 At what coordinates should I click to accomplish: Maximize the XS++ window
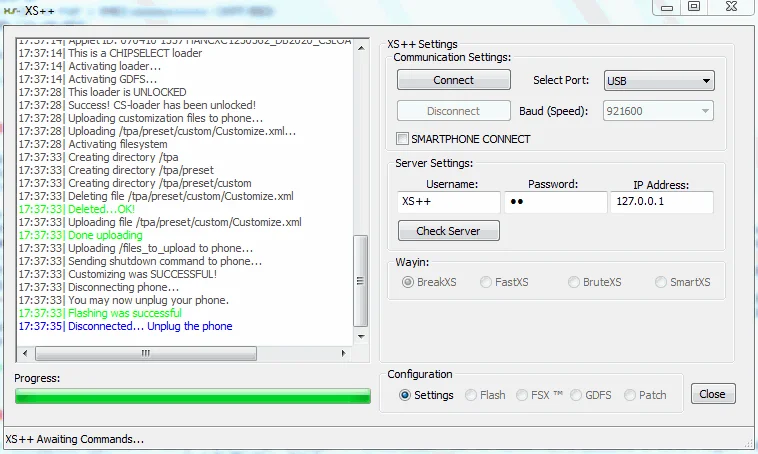[x=694, y=7]
